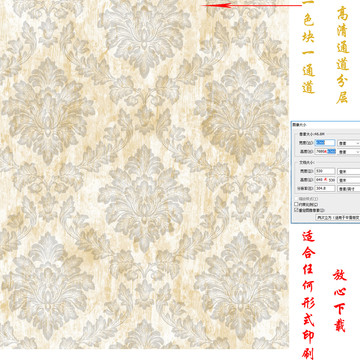Click the pixel width input field
Image resolution: width=360 pixels, height=360 pixels.
pos(325,143)
